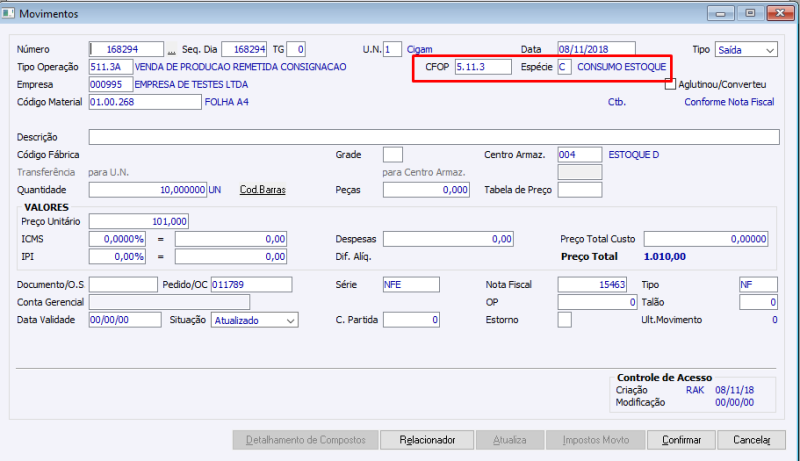800x461 pixels.
Task: Click the Conta Gerencial field
Action: coord(169,302)
